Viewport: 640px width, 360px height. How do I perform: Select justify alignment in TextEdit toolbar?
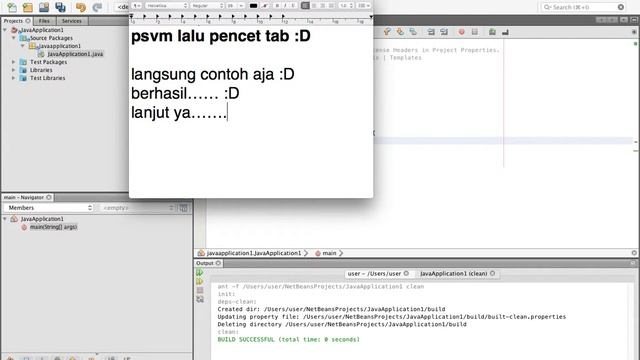[331, 6]
